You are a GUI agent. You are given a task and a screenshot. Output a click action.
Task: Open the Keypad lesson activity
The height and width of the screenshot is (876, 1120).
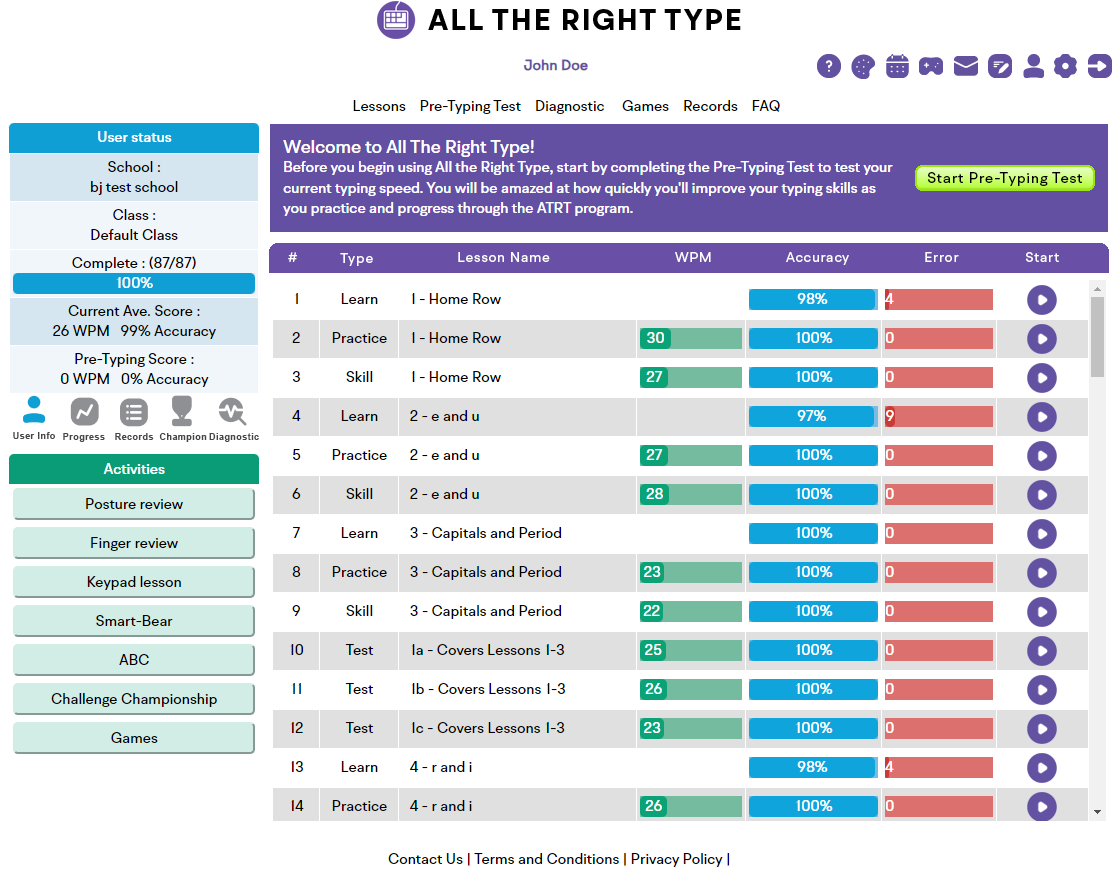(x=134, y=582)
